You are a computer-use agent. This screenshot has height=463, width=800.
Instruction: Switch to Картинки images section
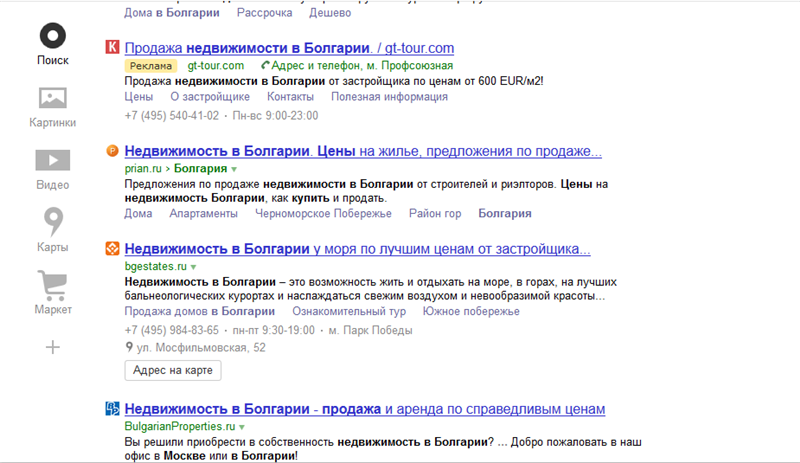(x=53, y=98)
